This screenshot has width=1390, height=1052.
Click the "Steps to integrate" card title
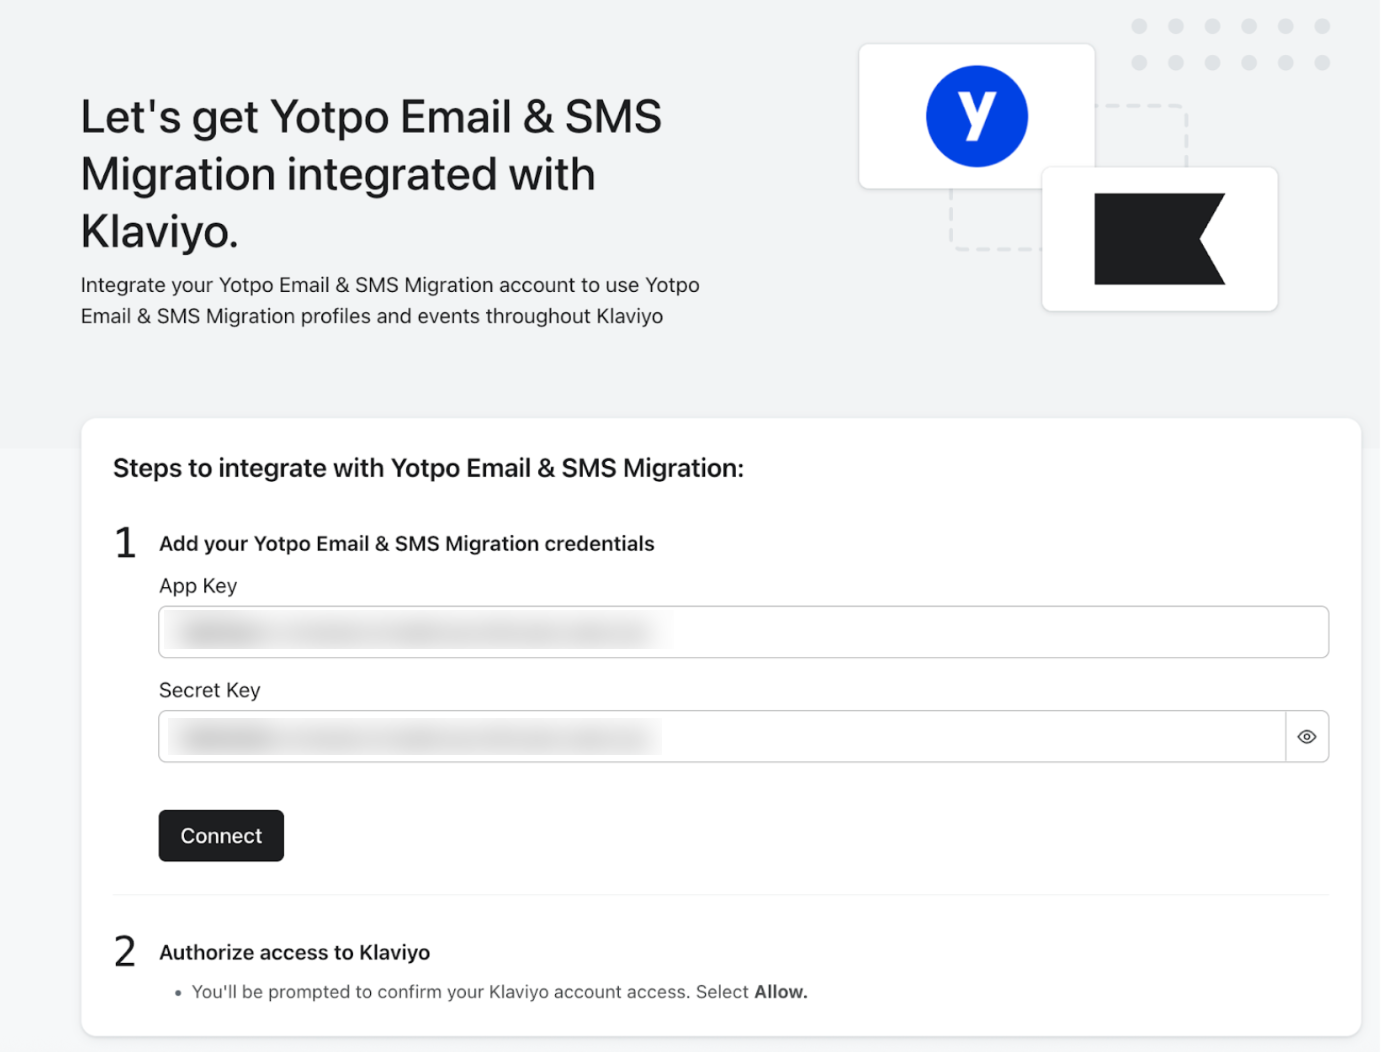[428, 468]
